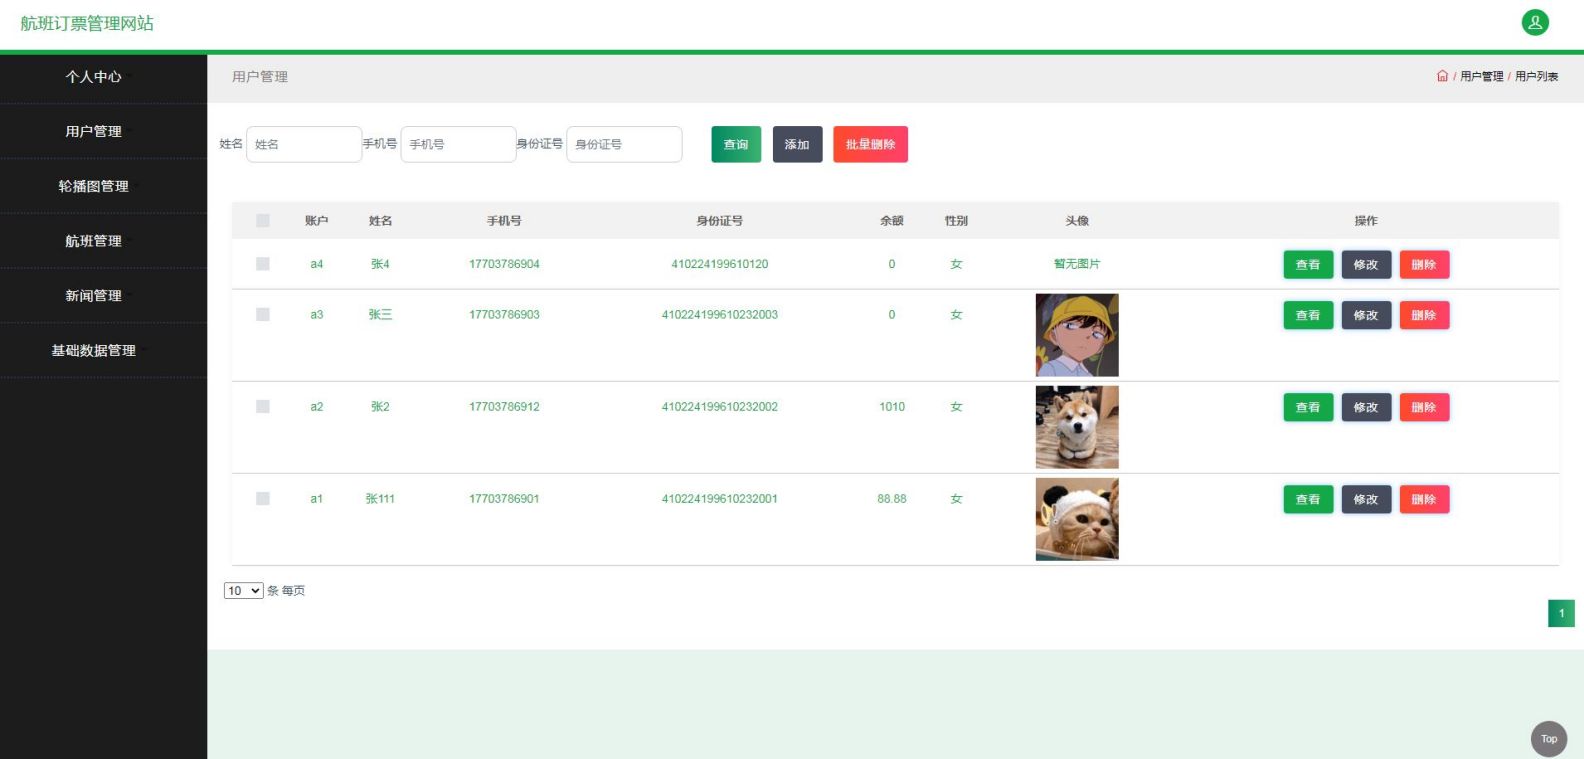Jump to top with Top button
The height and width of the screenshot is (759, 1584).
coord(1549,739)
